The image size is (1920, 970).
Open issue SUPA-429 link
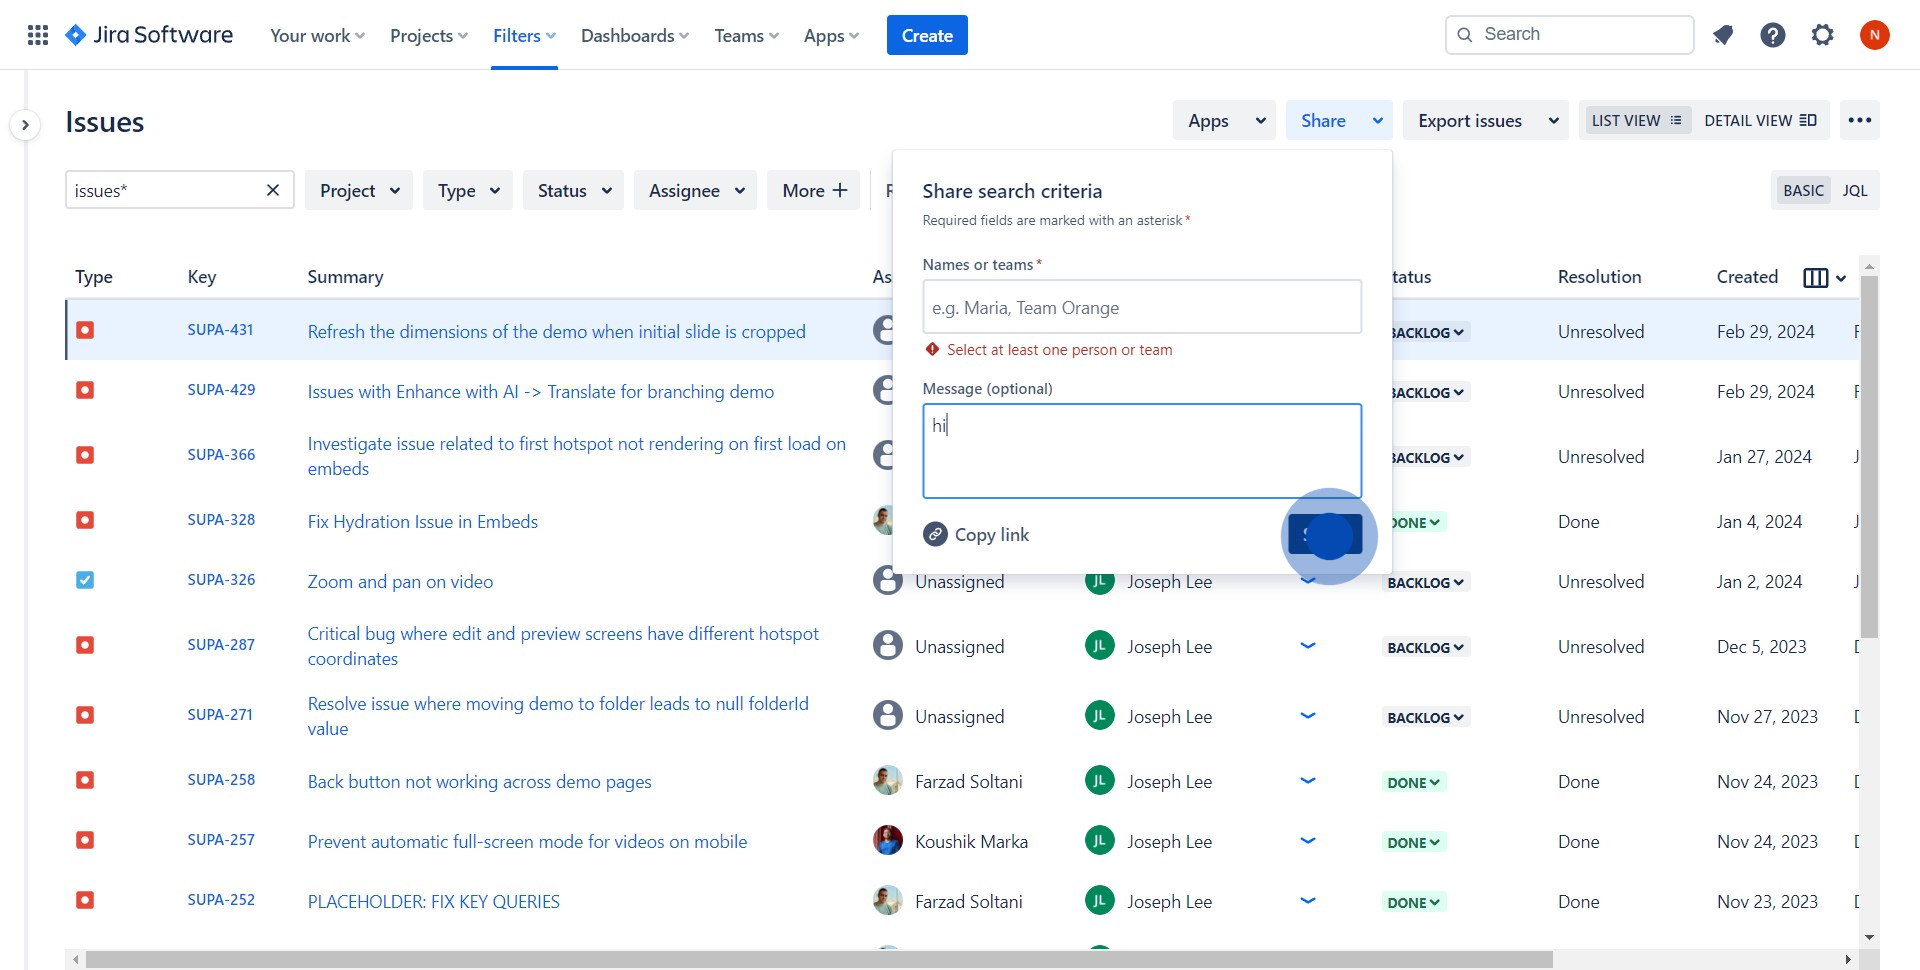221,390
